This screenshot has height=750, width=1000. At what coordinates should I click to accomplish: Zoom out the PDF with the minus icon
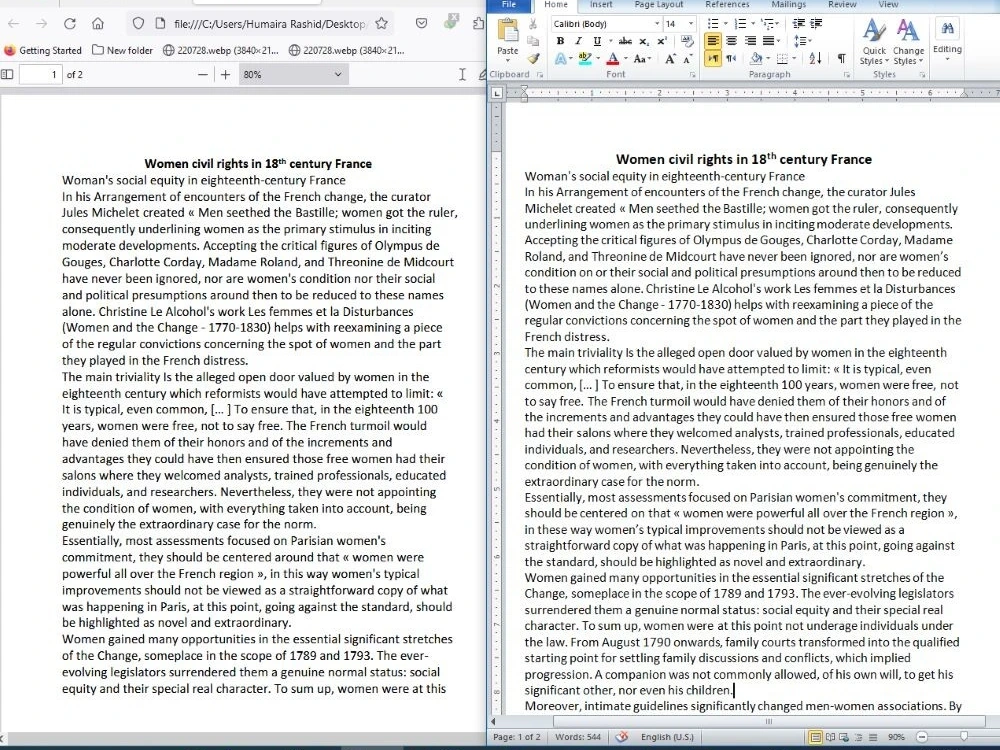pyautogui.click(x=203, y=75)
